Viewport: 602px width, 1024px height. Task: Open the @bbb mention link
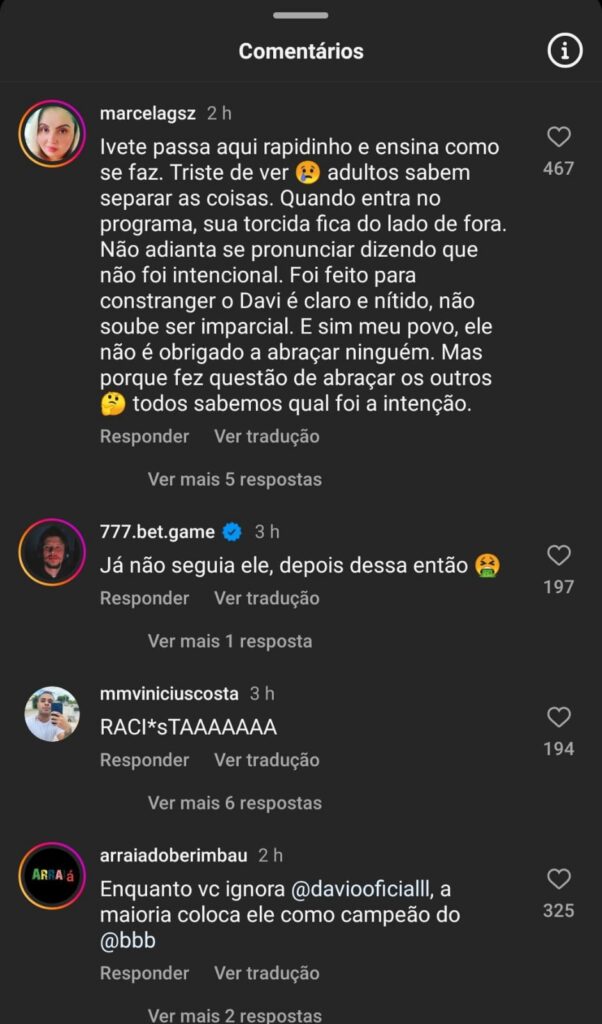click(x=128, y=941)
